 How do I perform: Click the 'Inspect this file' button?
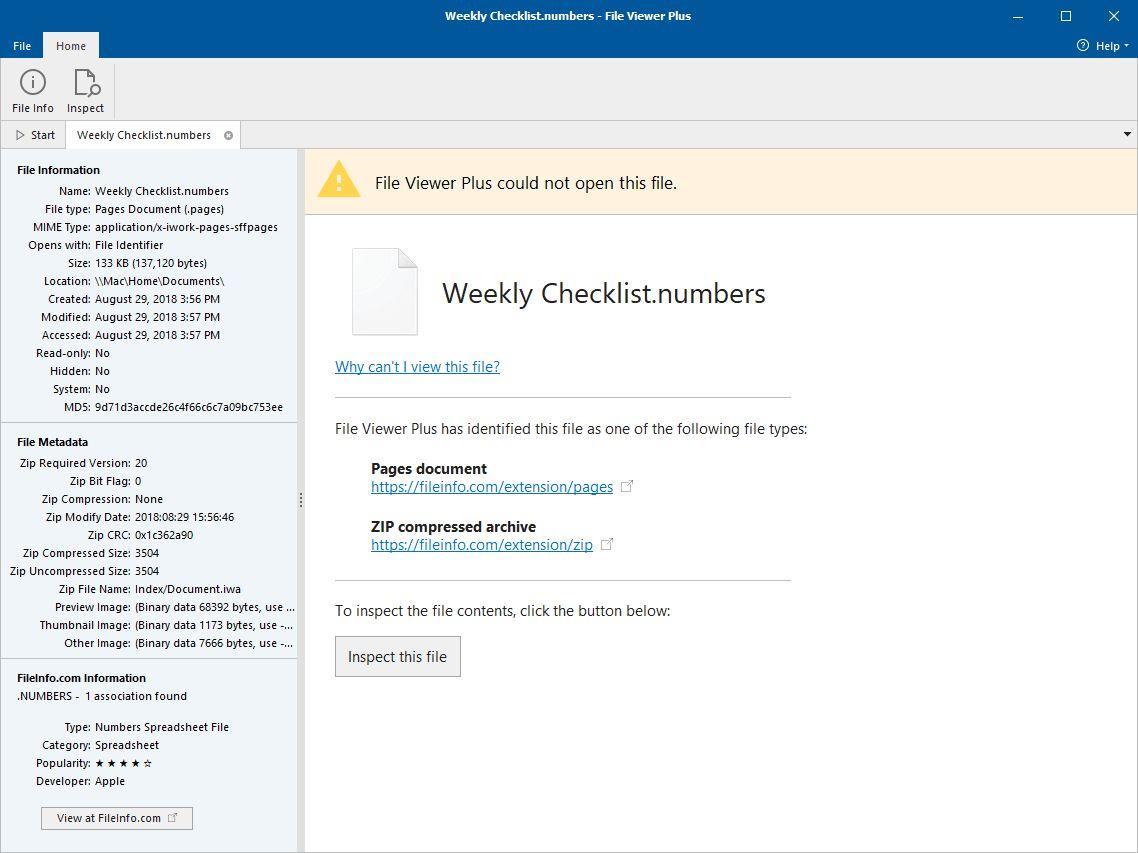click(x=398, y=656)
